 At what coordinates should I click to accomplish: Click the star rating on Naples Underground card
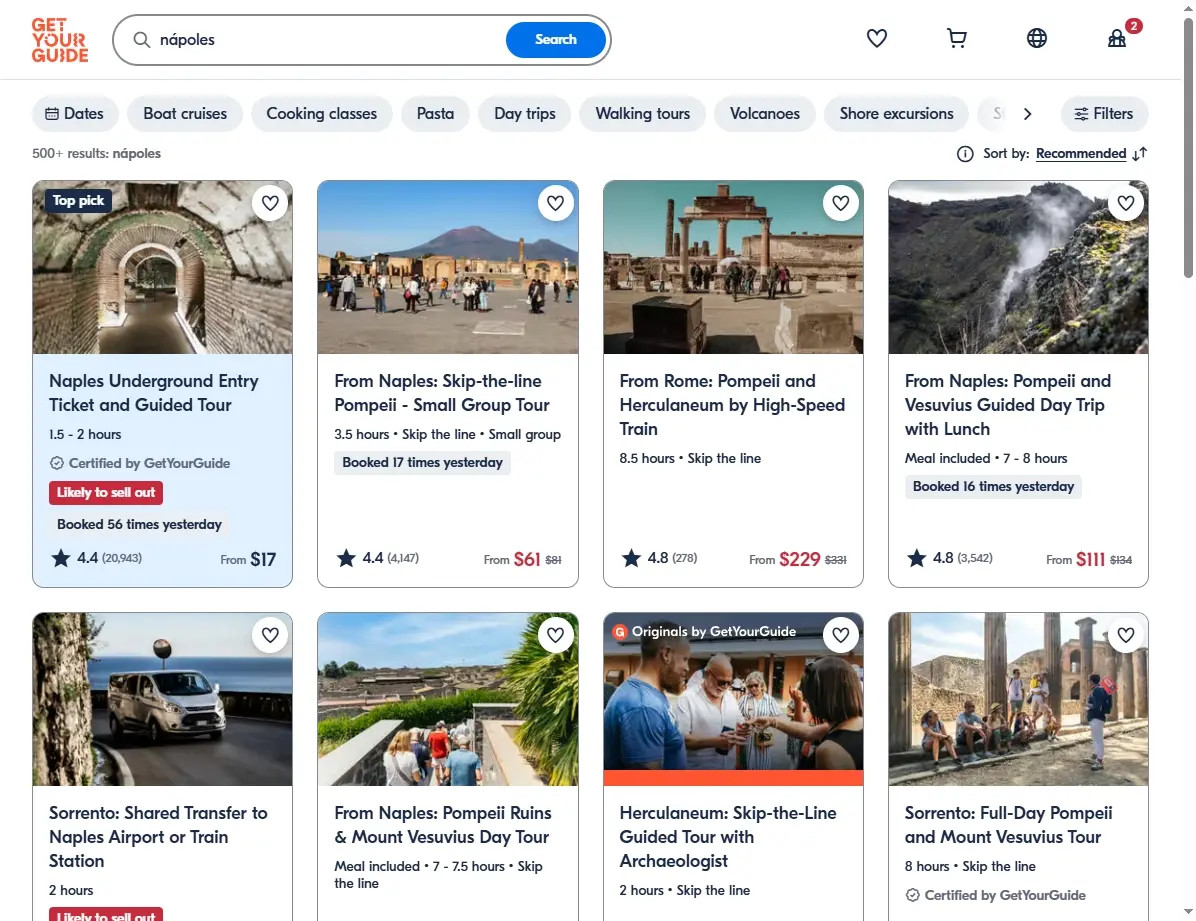pyautogui.click(x=95, y=559)
